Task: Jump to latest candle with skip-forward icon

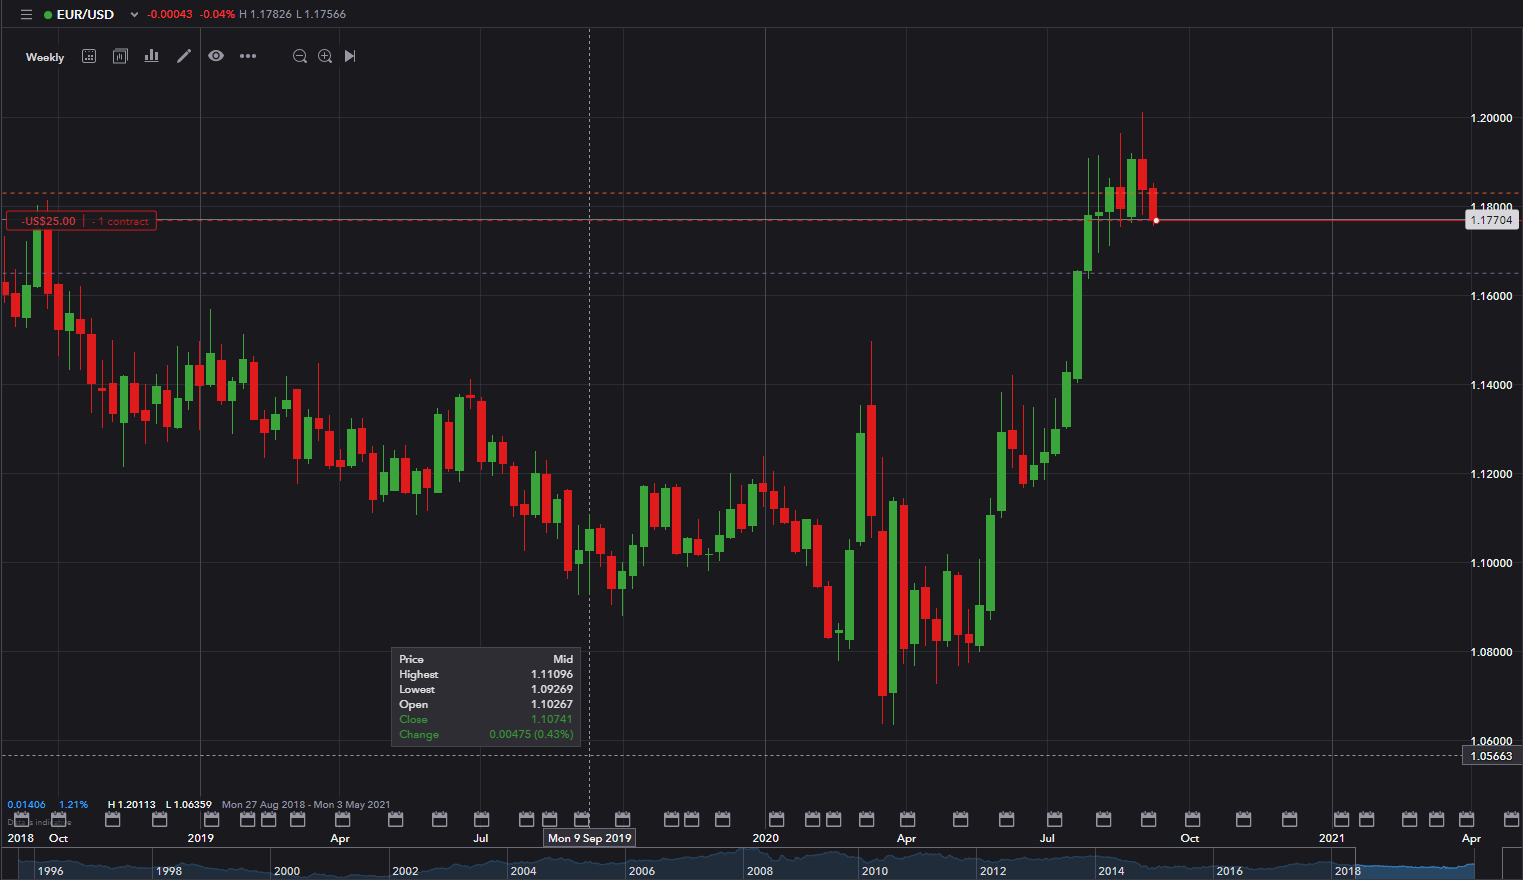Action: click(350, 57)
